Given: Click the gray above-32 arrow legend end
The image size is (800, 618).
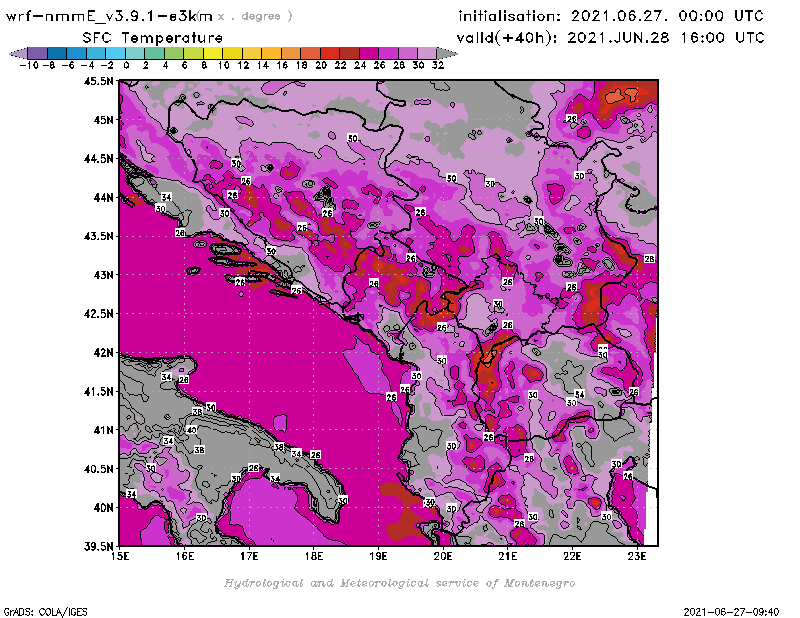Looking at the screenshot, I should click(x=447, y=53).
